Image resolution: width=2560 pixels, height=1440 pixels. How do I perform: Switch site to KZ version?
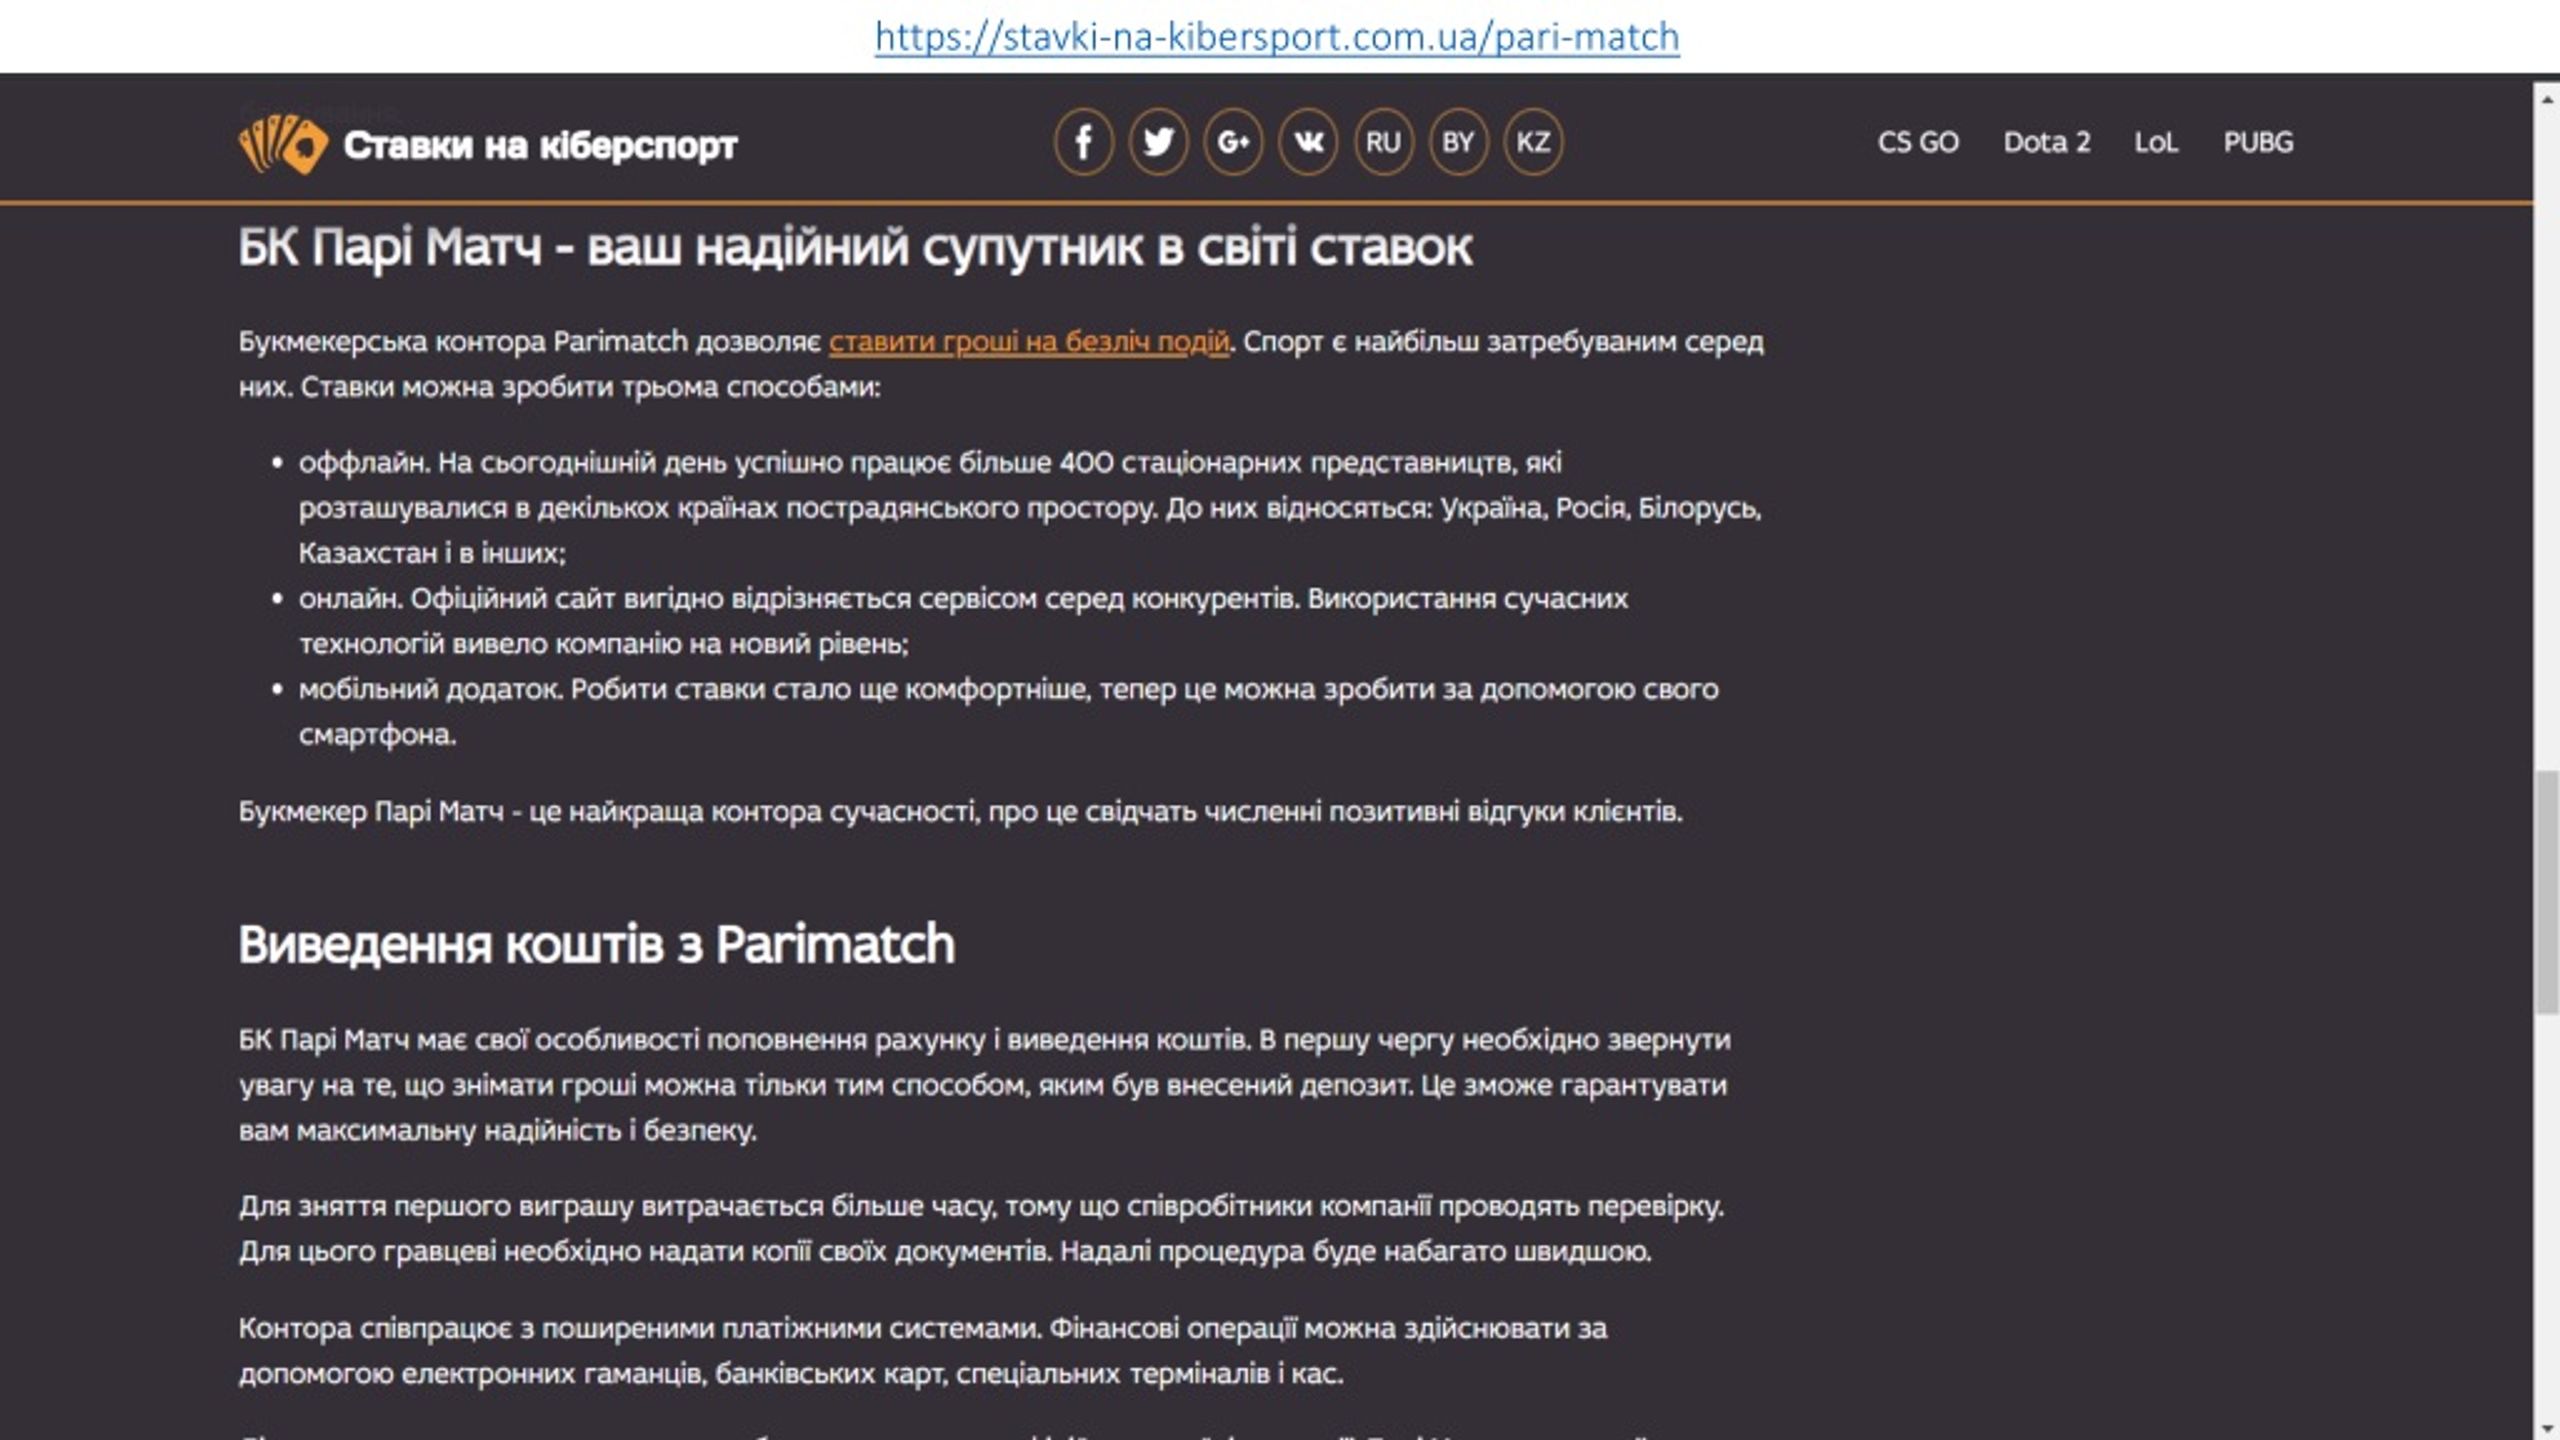coord(1533,142)
